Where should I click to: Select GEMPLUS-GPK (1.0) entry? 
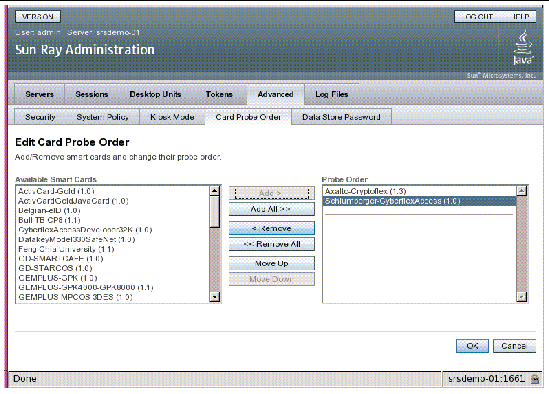pos(113,278)
